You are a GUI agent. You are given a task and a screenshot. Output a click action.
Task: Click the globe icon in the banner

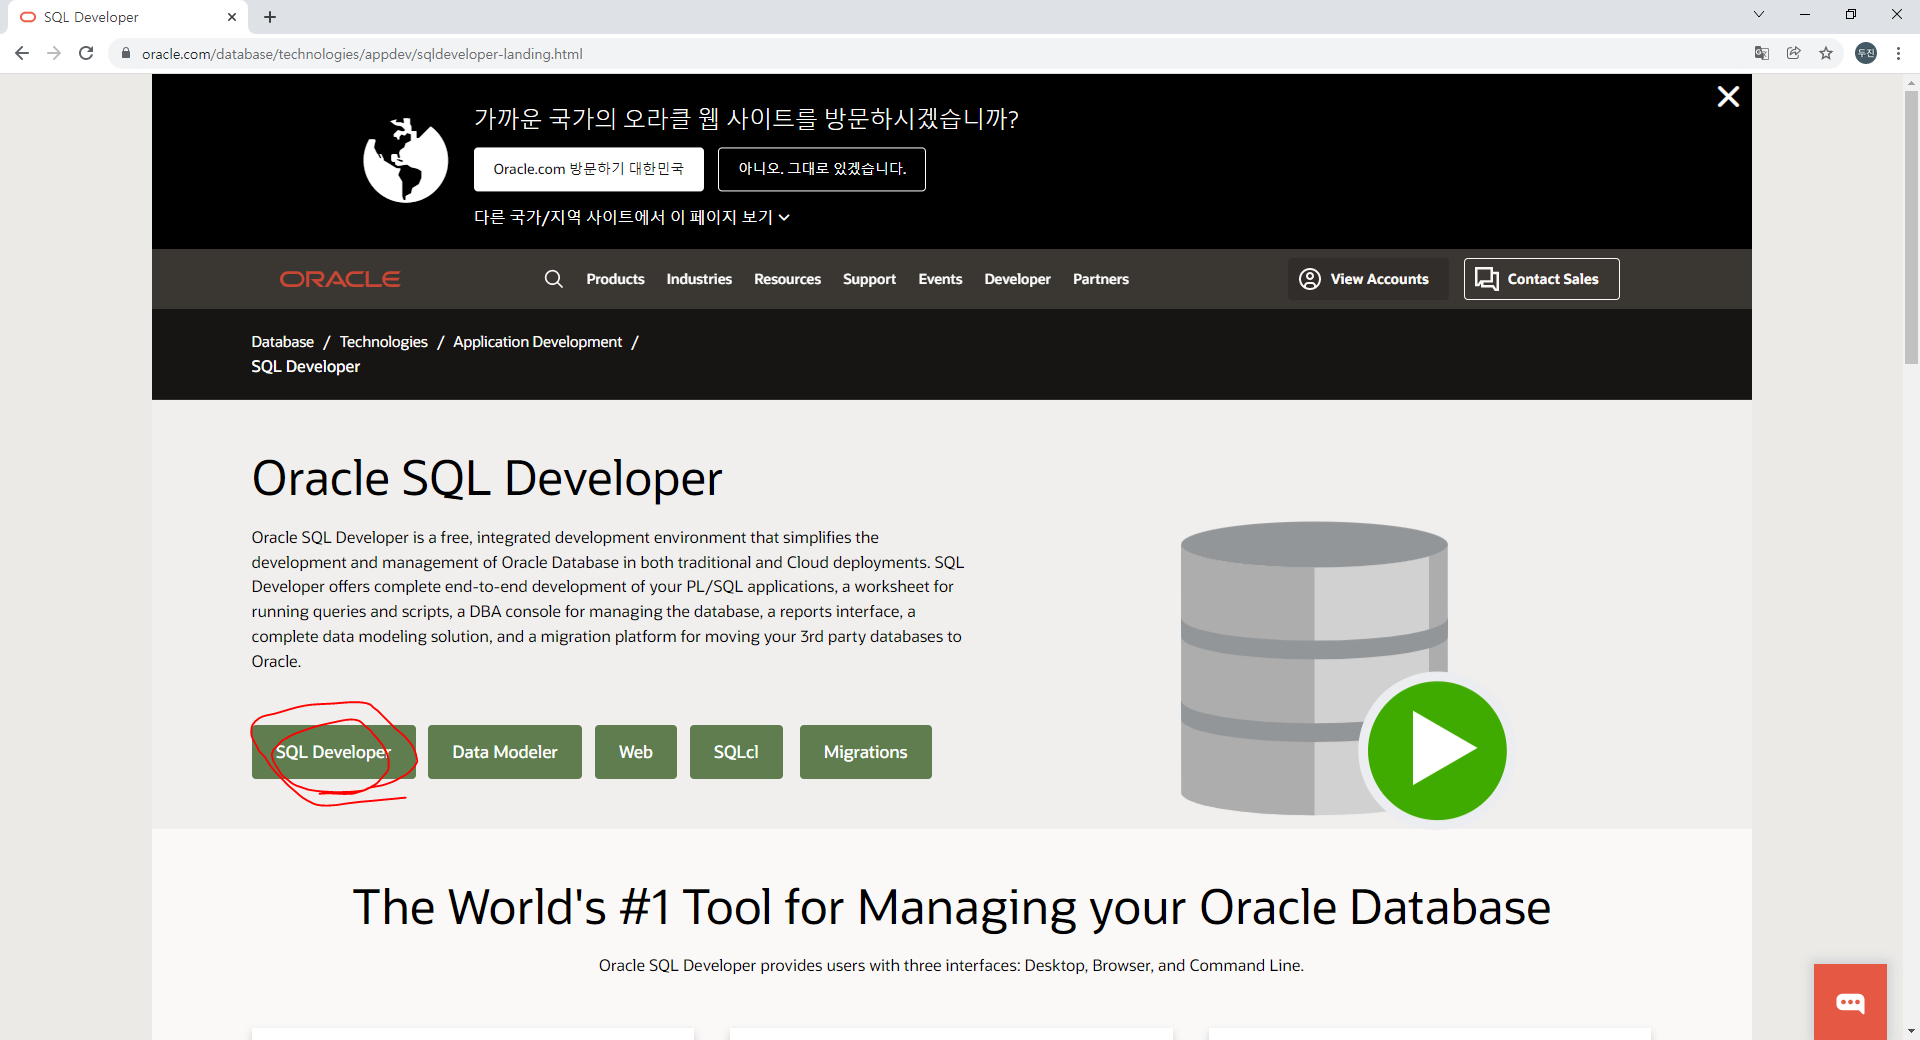click(x=405, y=160)
